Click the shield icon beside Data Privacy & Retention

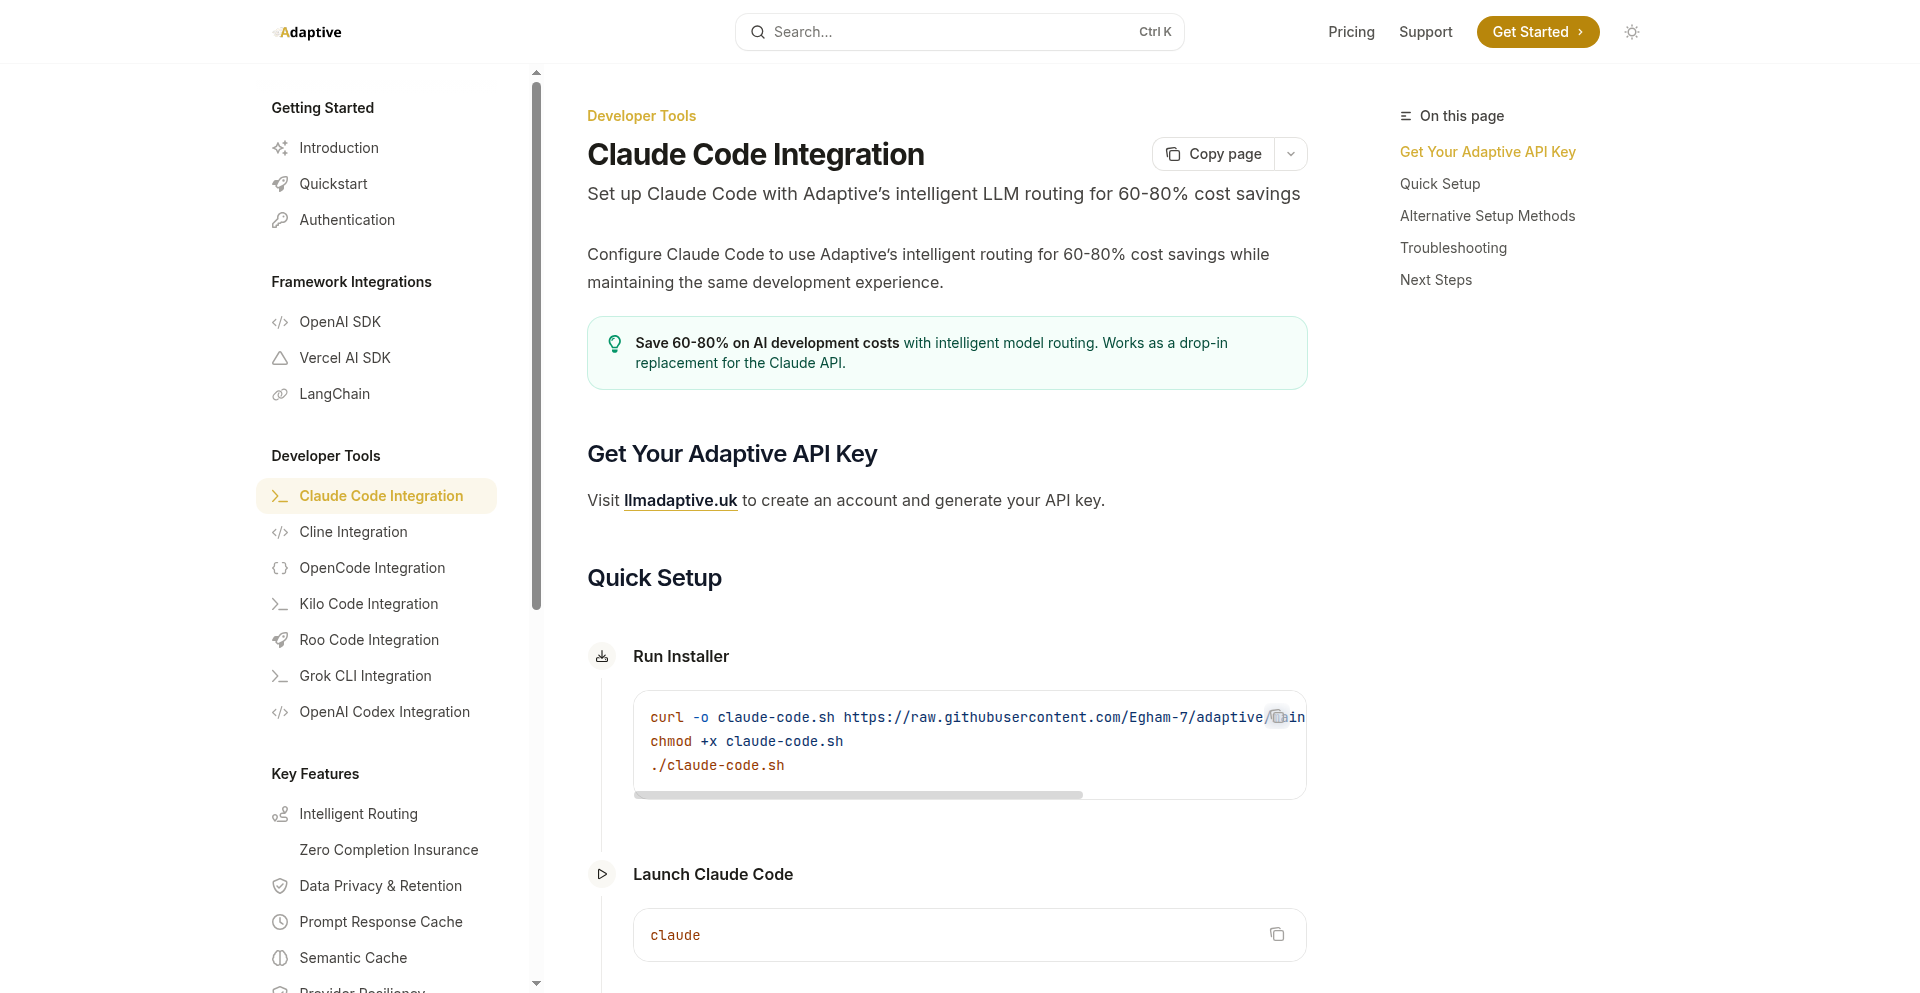coord(280,886)
